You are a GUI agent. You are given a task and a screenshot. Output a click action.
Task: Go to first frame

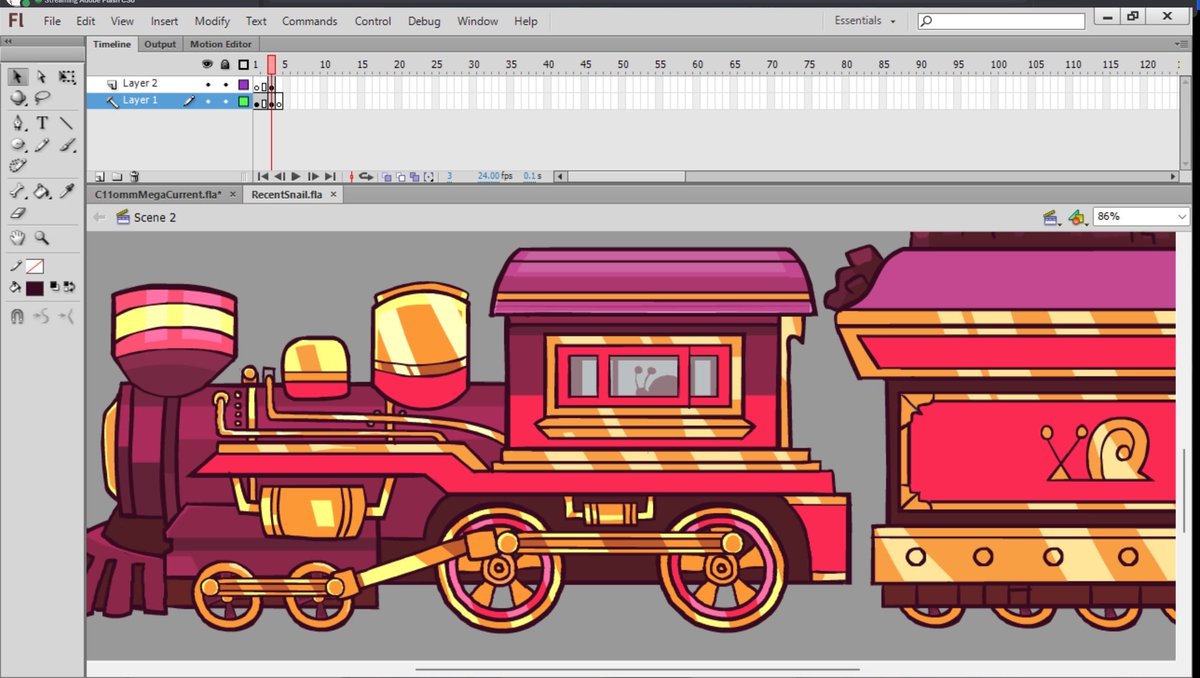pos(264,176)
